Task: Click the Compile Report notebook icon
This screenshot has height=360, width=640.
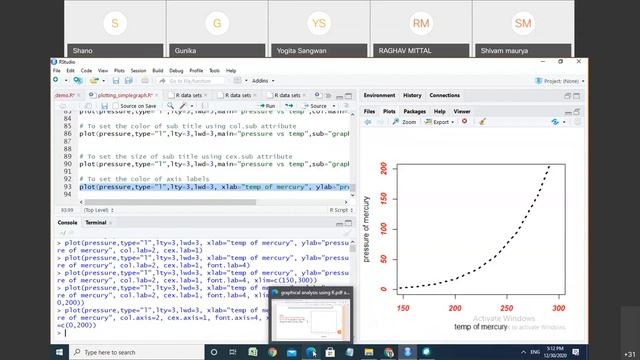Action: [205, 106]
